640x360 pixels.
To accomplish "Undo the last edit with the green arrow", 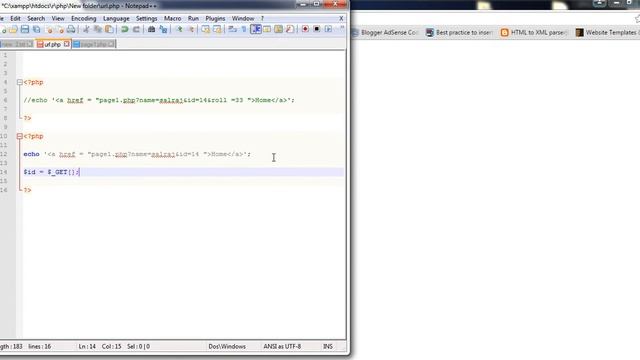I will tap(125, 29).
